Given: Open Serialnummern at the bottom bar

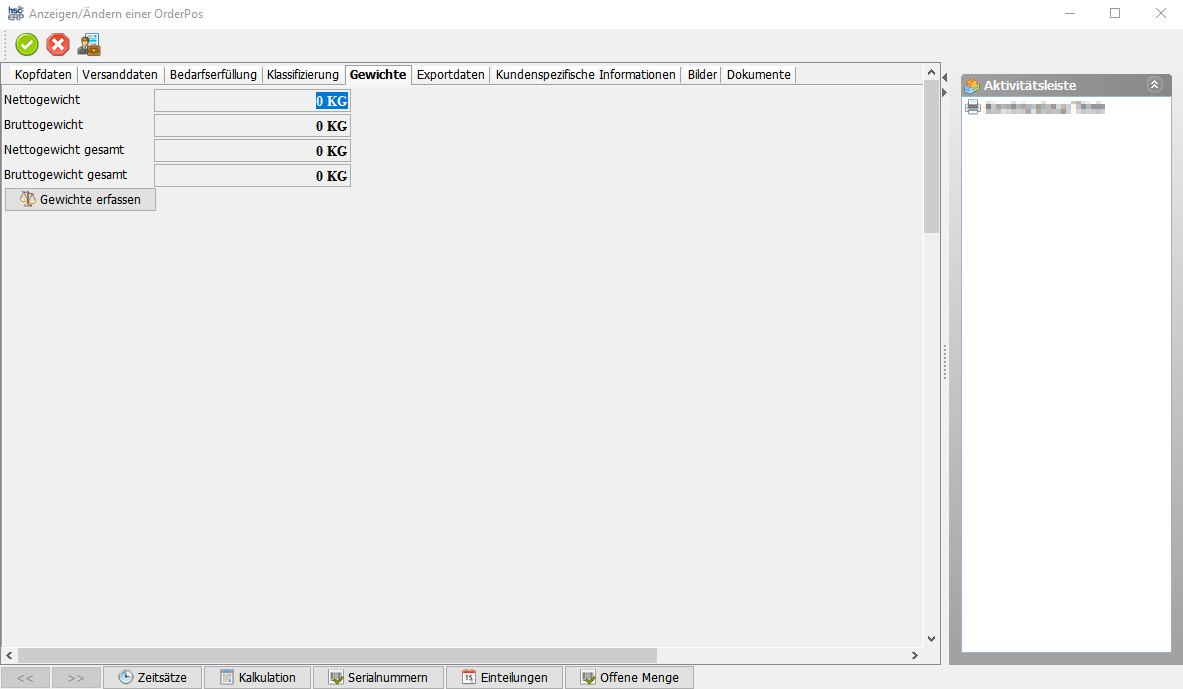Looking at the screenshot, I should tap(378, 677).
